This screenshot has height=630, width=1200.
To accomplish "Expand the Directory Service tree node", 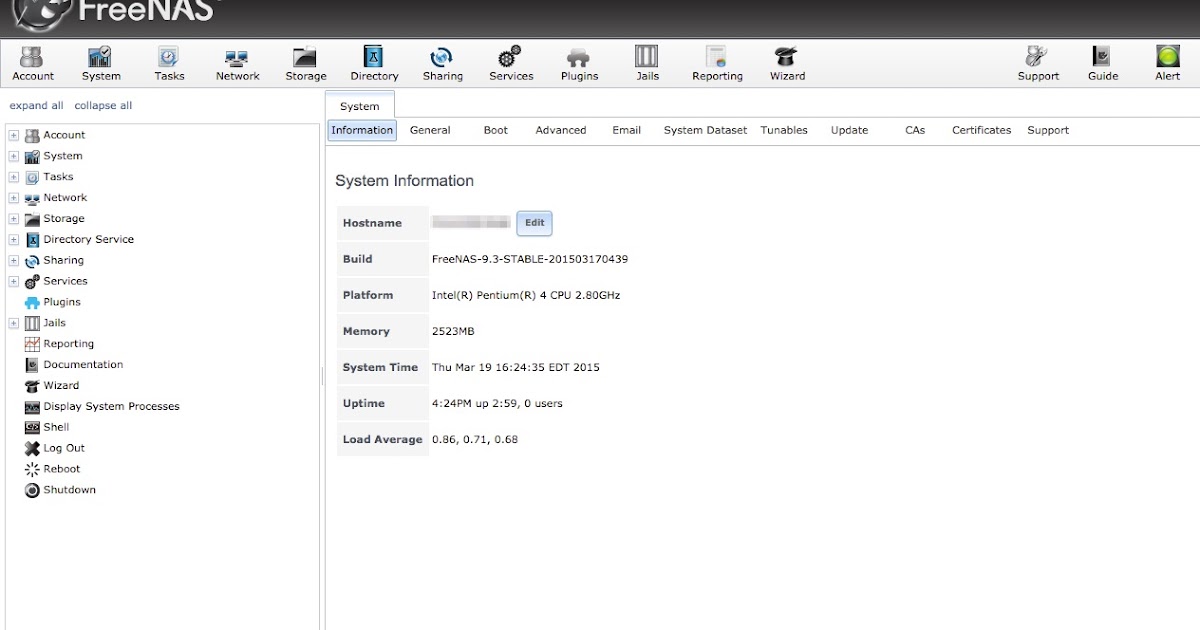I will pos(14,240).
